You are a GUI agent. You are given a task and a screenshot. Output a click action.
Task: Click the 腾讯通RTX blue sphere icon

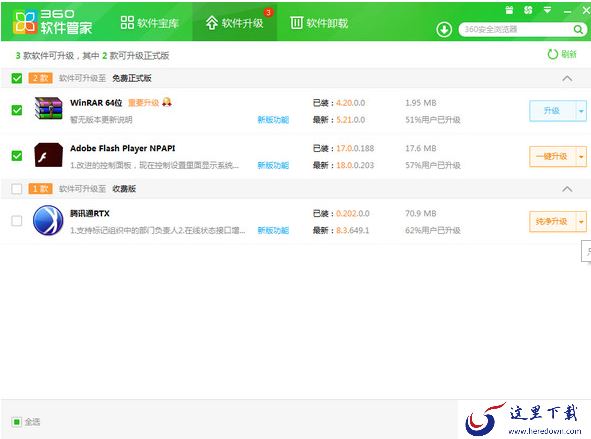tap(48, 220)
